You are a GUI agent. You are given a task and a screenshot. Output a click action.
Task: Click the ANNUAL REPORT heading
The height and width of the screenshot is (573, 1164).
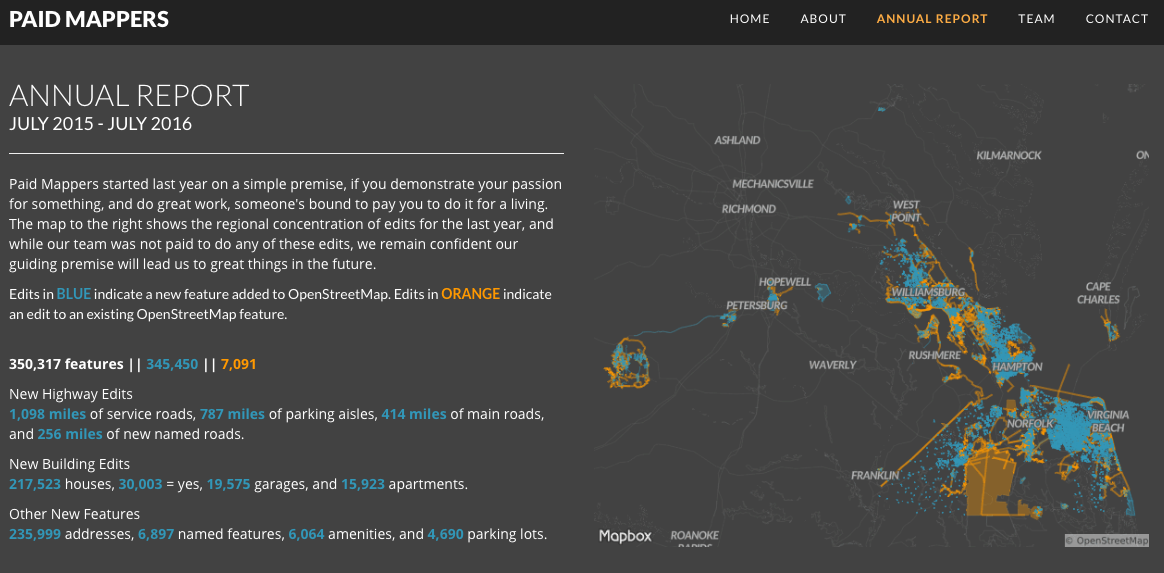(x=129, y=96)
